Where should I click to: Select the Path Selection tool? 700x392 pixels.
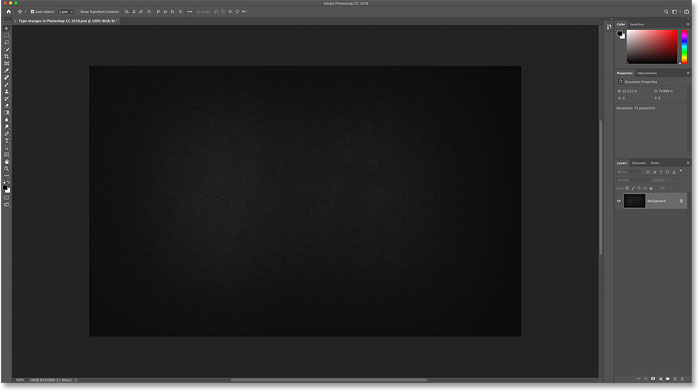[x=7, y=148]
